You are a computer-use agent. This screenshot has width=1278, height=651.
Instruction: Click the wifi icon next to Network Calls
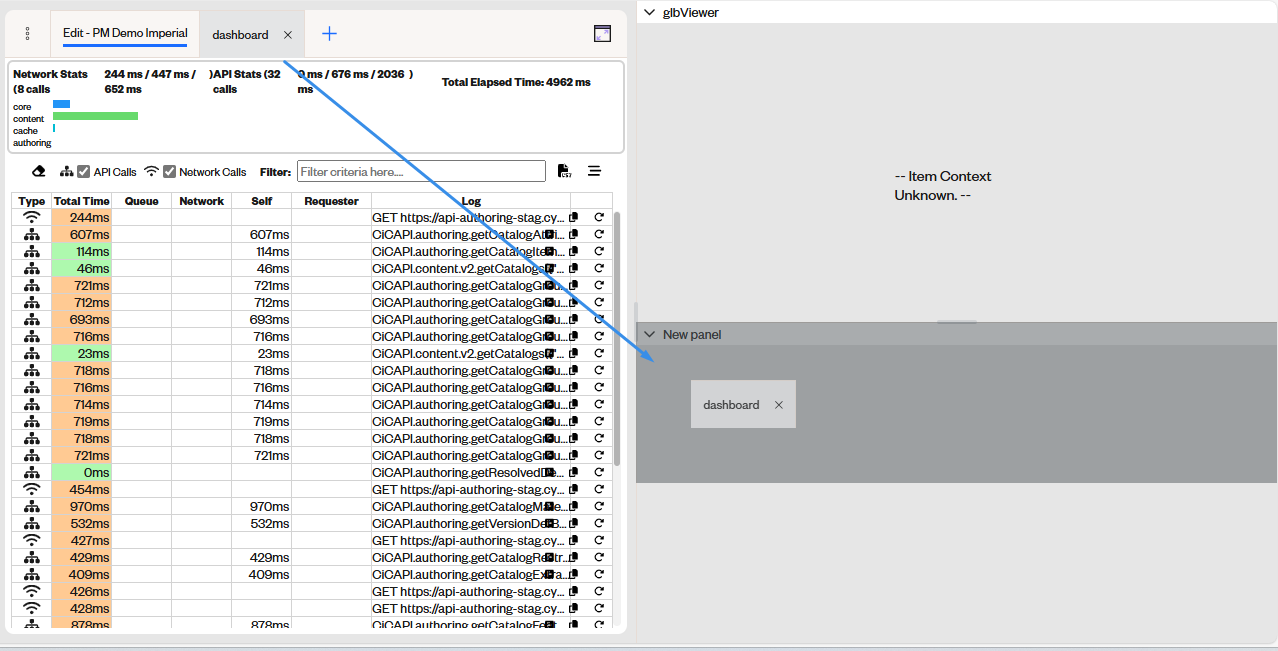click(151, 170)
